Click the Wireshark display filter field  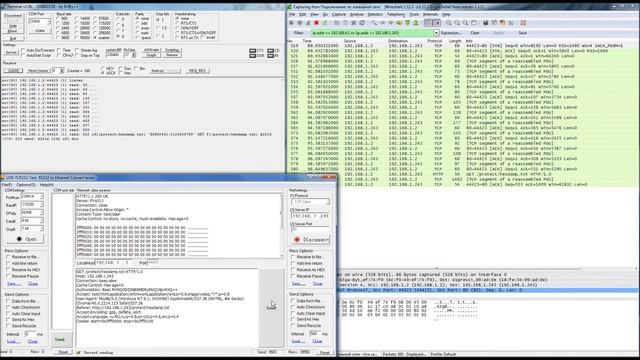(372, 33)
